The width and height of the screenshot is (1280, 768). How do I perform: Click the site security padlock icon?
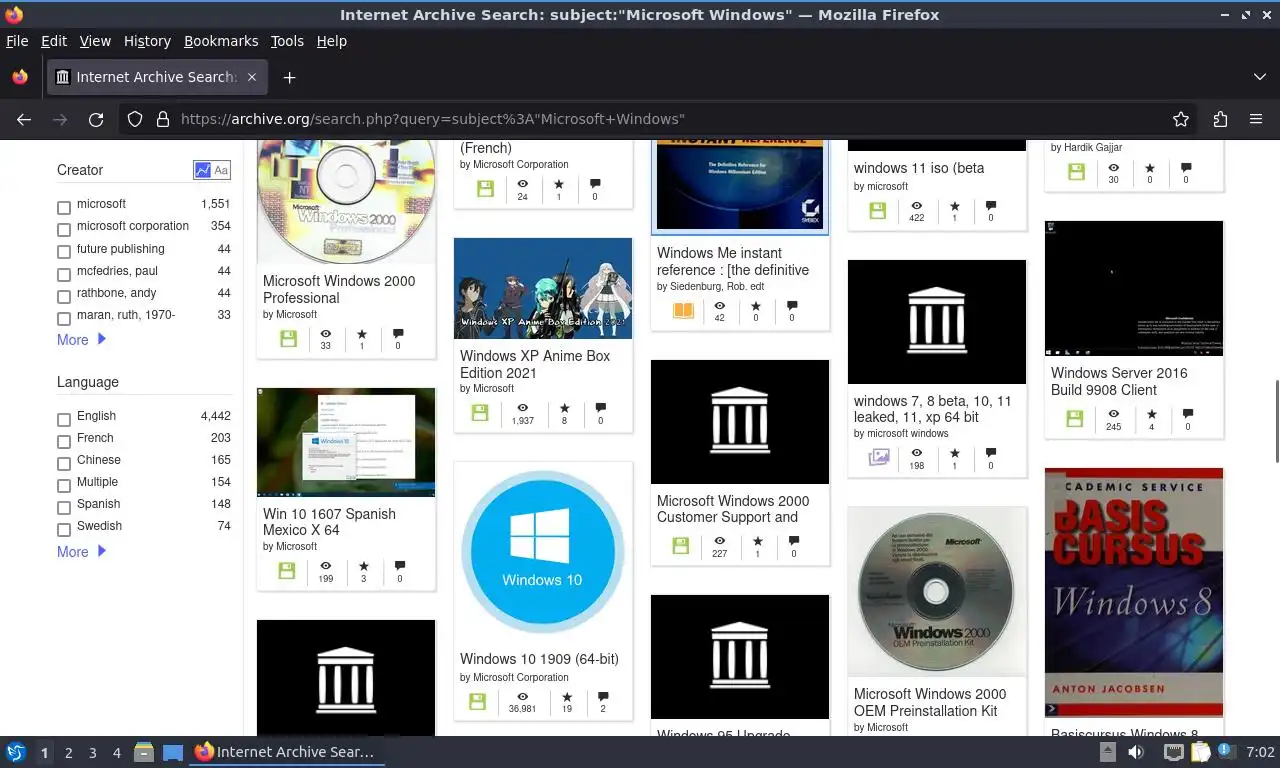point(163,119)
